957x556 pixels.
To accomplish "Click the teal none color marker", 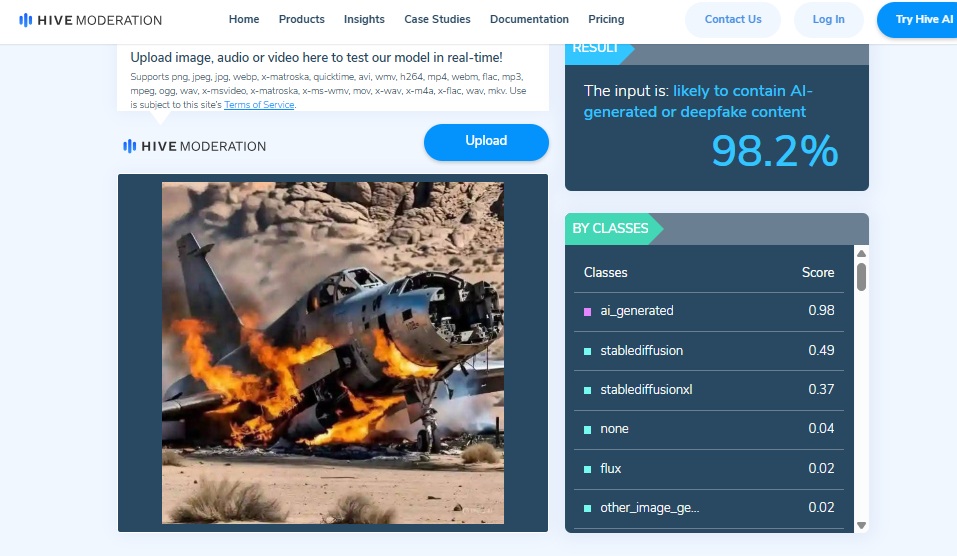I will 587,430.
